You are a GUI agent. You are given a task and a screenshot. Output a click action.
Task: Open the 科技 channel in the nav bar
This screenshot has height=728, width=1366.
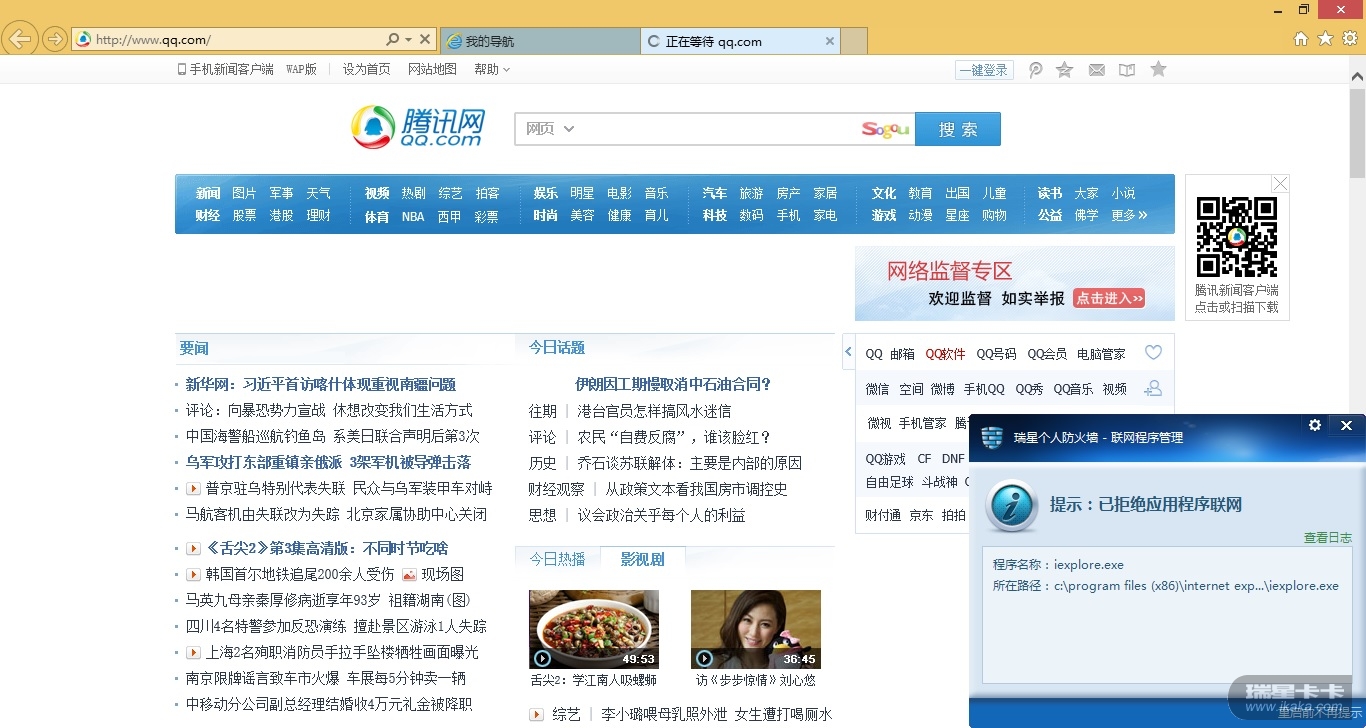point(715,215)
